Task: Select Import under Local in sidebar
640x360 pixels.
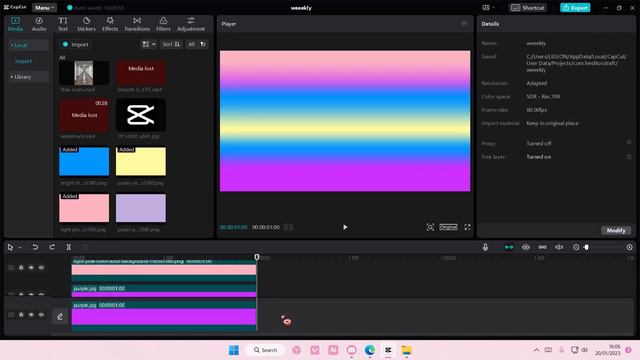Action: pyautogui.click(x=23, y=61)
